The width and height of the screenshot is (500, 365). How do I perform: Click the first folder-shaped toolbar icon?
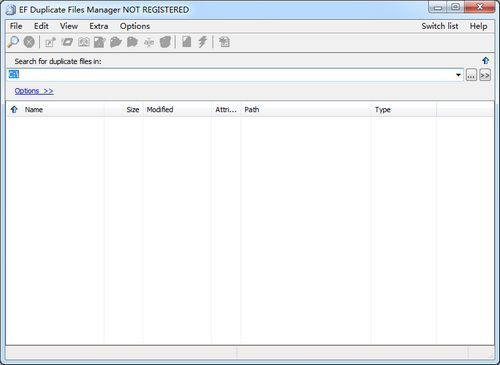pos(116,42)
